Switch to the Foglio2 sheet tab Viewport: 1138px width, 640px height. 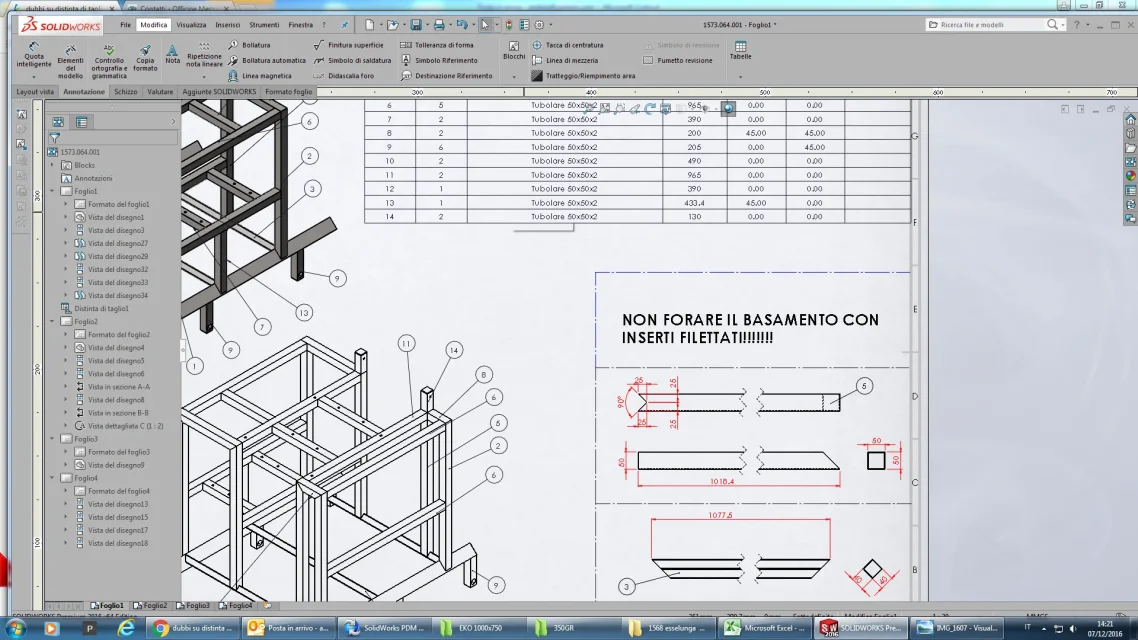pyautogui.click(x=151, y=605)
